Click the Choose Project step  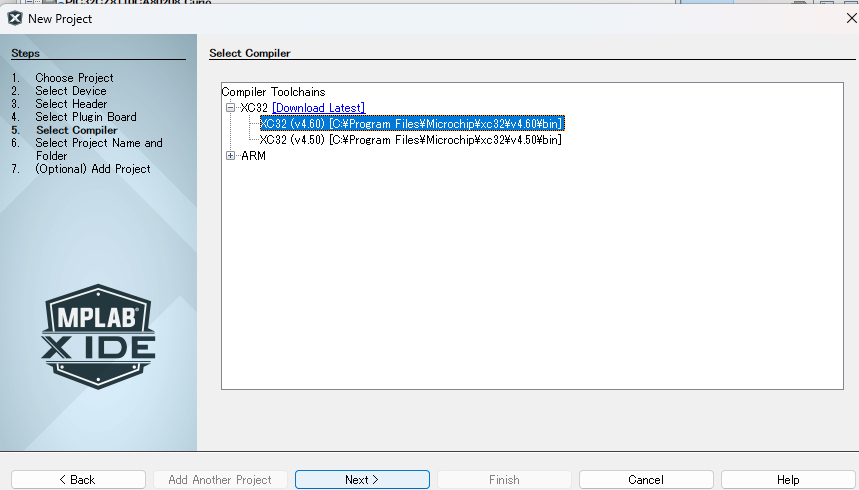pos(74,78)
